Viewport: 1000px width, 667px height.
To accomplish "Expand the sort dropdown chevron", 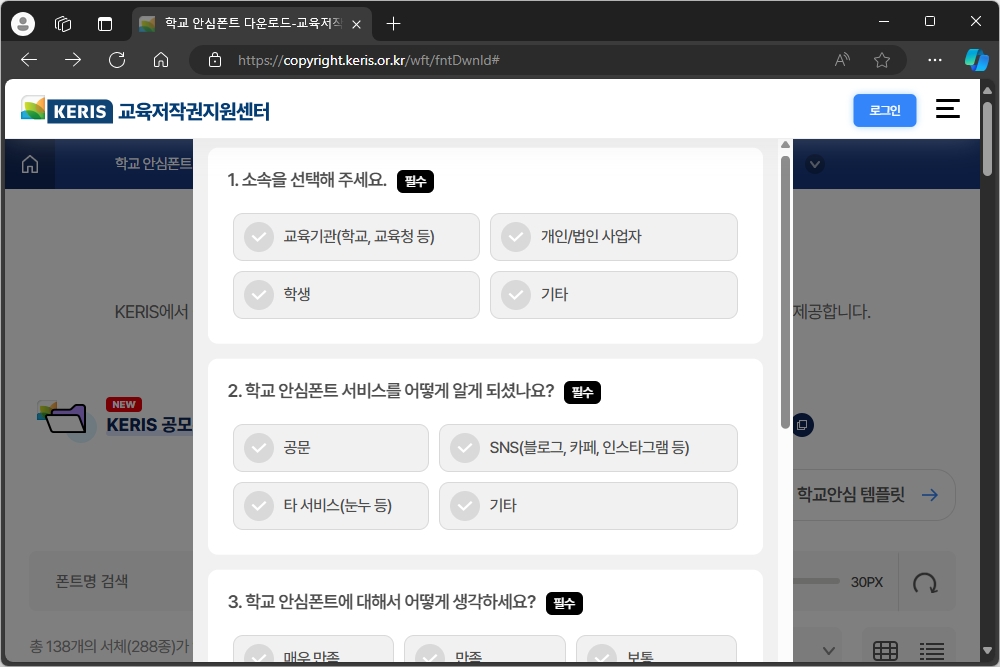I will point(828,650).
